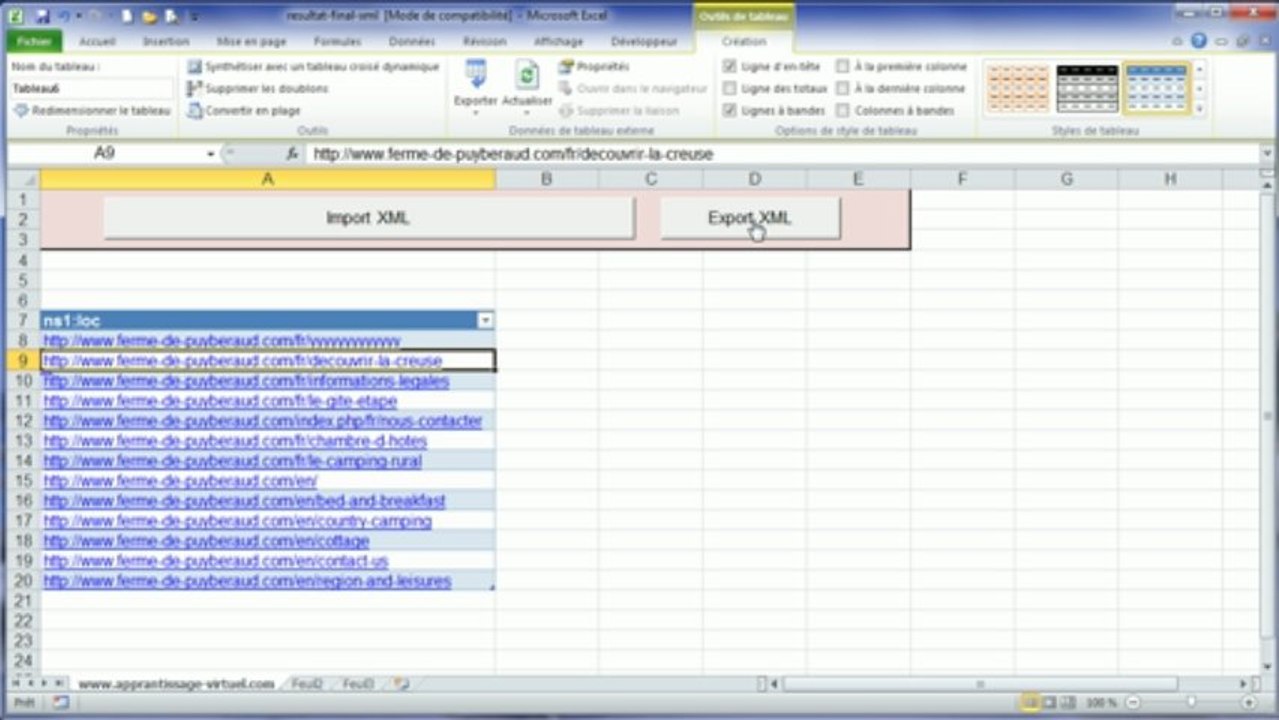1279x720 pixels.
Task: Switch to Normal view in status bar
Action: 1030,703
